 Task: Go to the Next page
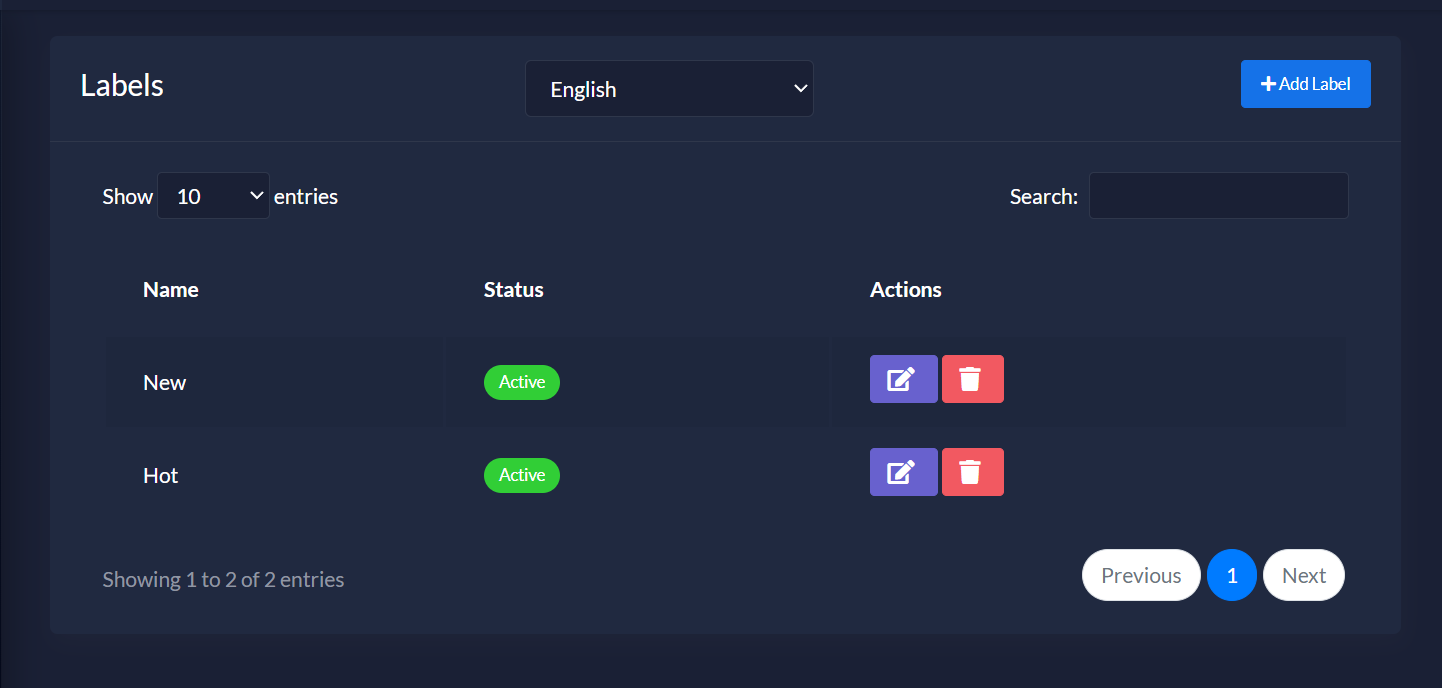1303,575
